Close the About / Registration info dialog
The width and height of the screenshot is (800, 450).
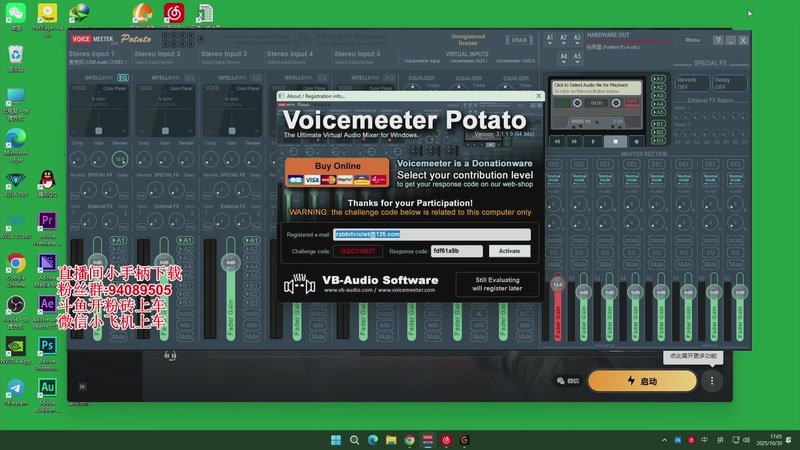(x=538, y=96)
